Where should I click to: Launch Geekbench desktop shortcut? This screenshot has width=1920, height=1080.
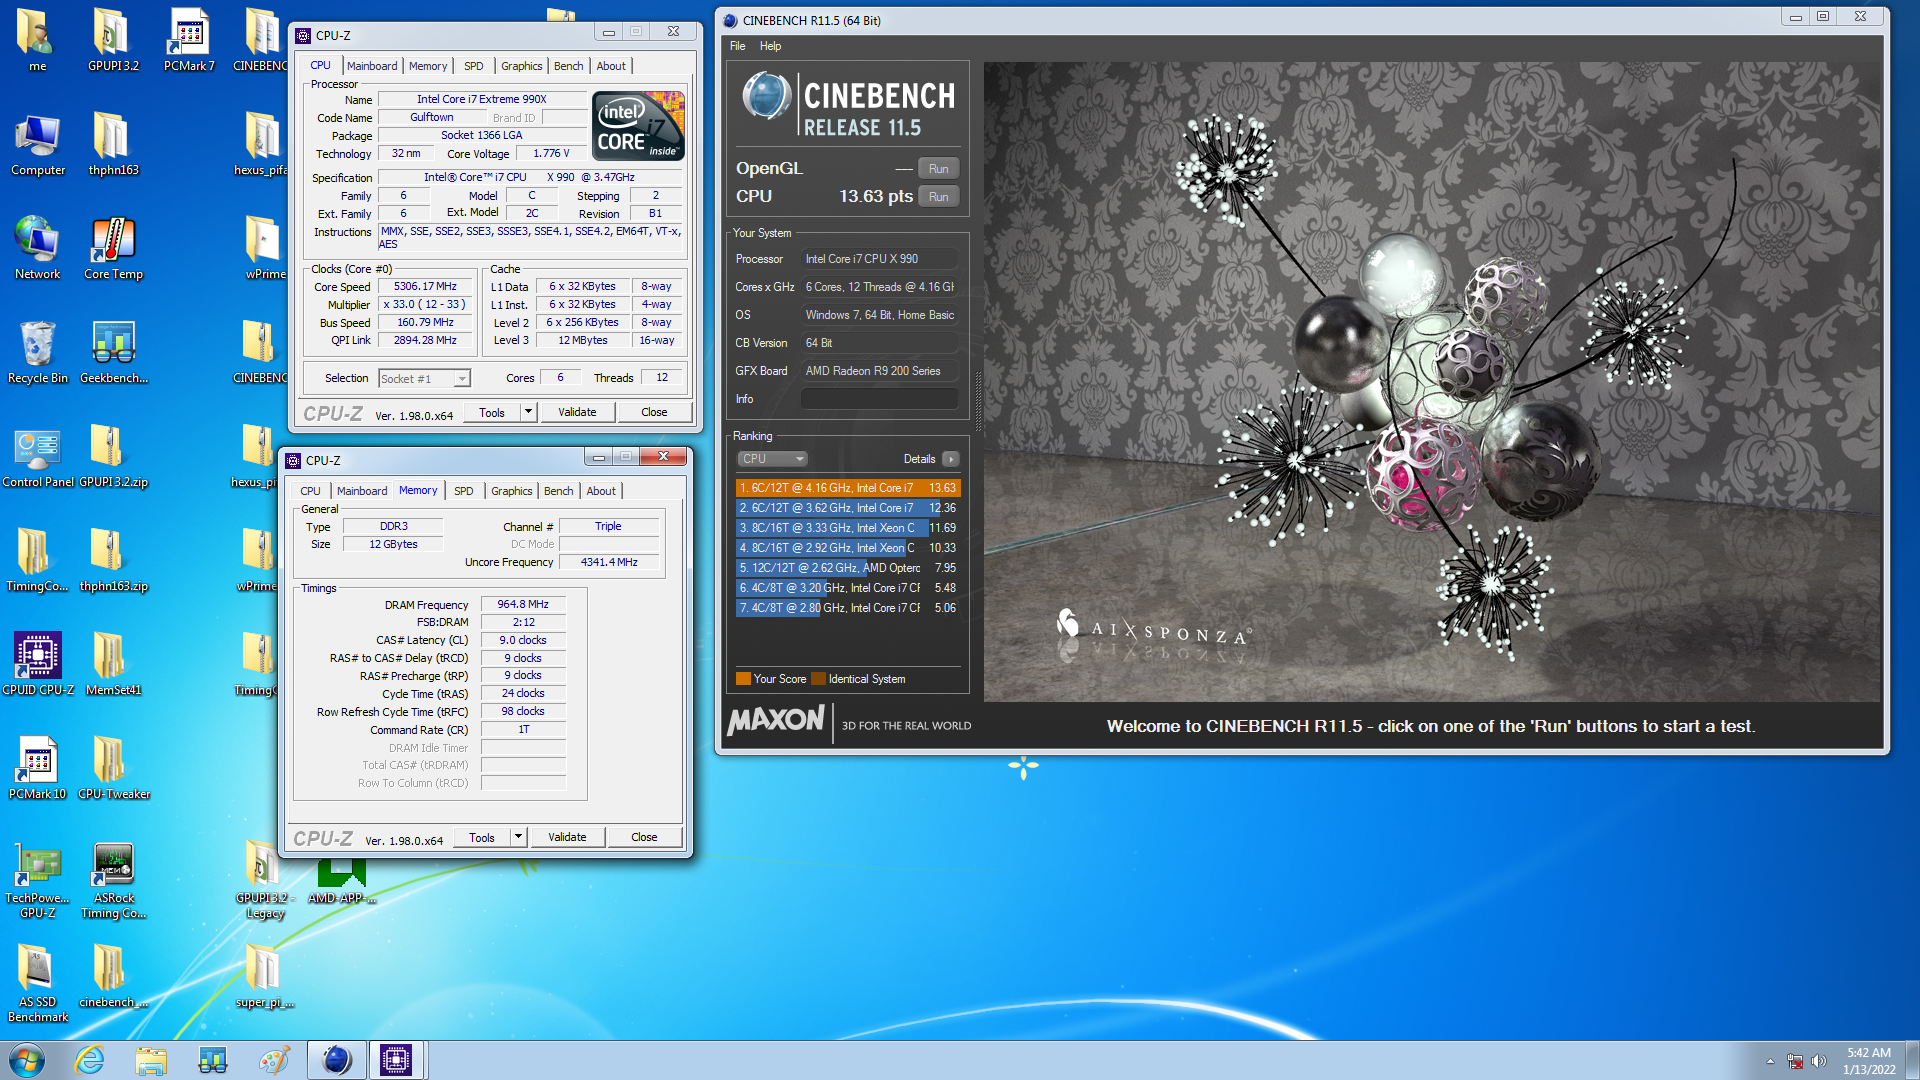113,352
